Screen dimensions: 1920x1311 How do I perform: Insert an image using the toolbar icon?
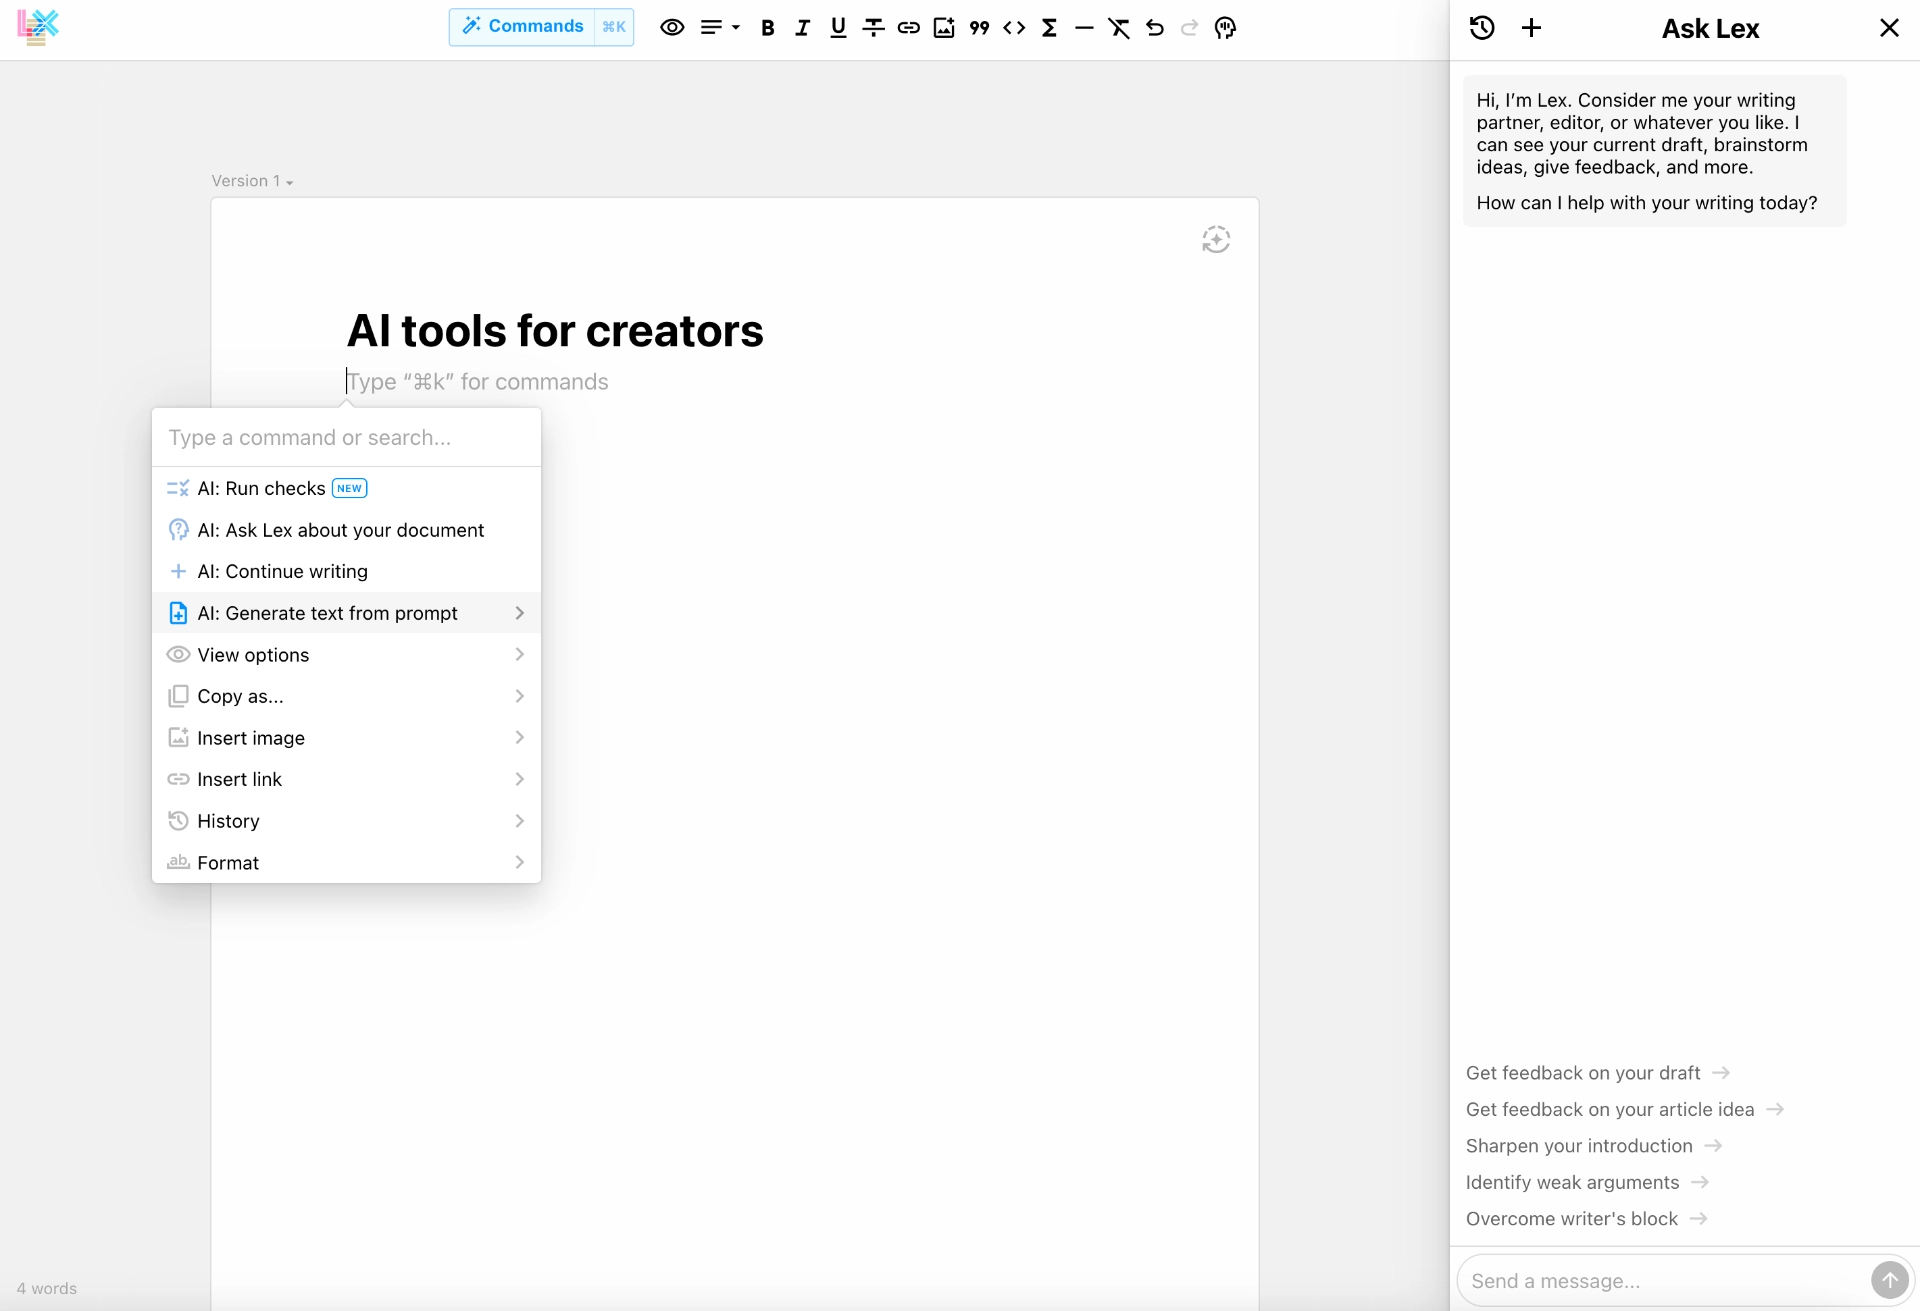coord(943,27)
